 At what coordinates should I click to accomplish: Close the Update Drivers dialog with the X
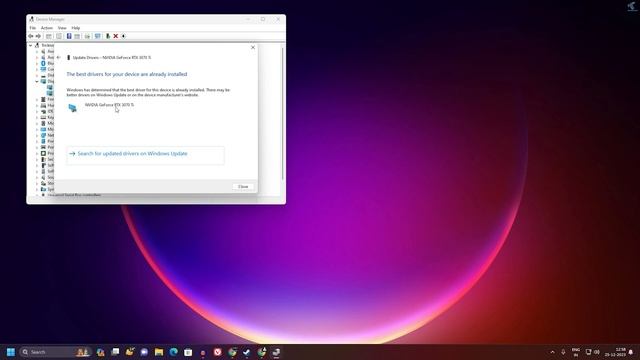(253, 47)
